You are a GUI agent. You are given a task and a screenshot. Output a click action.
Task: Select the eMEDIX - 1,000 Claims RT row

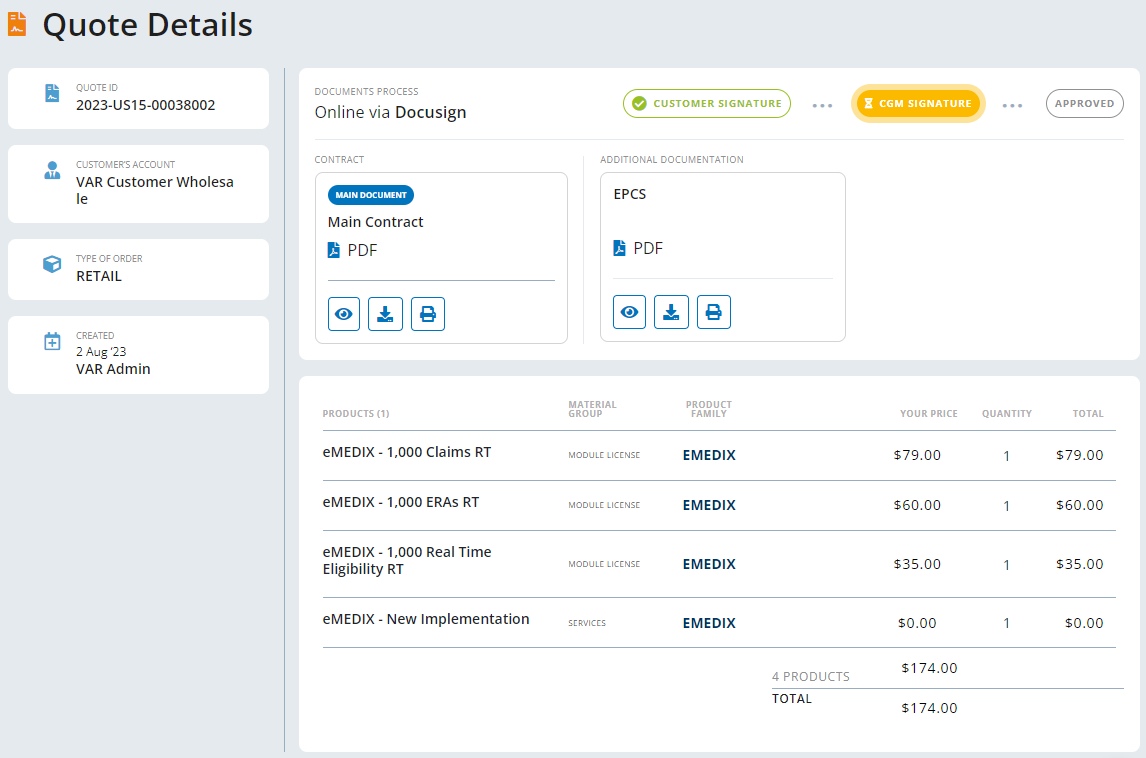point(407,452)
